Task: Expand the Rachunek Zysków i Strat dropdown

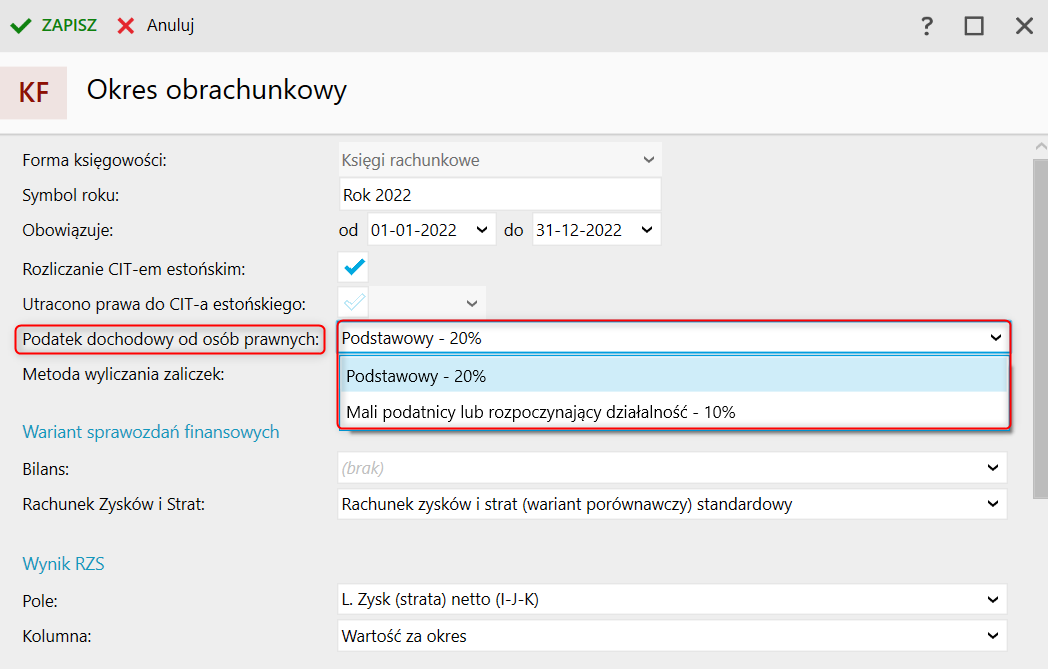Action: click(992, 504)
